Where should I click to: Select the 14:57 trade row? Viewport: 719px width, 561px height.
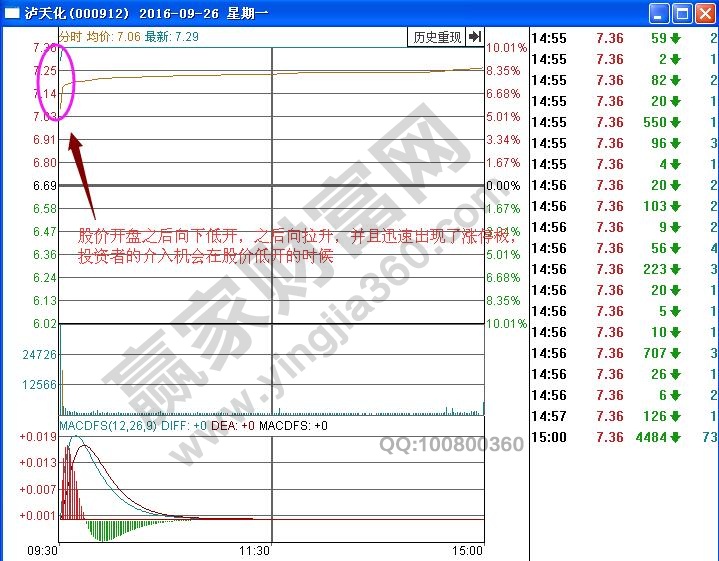[620, 416]
